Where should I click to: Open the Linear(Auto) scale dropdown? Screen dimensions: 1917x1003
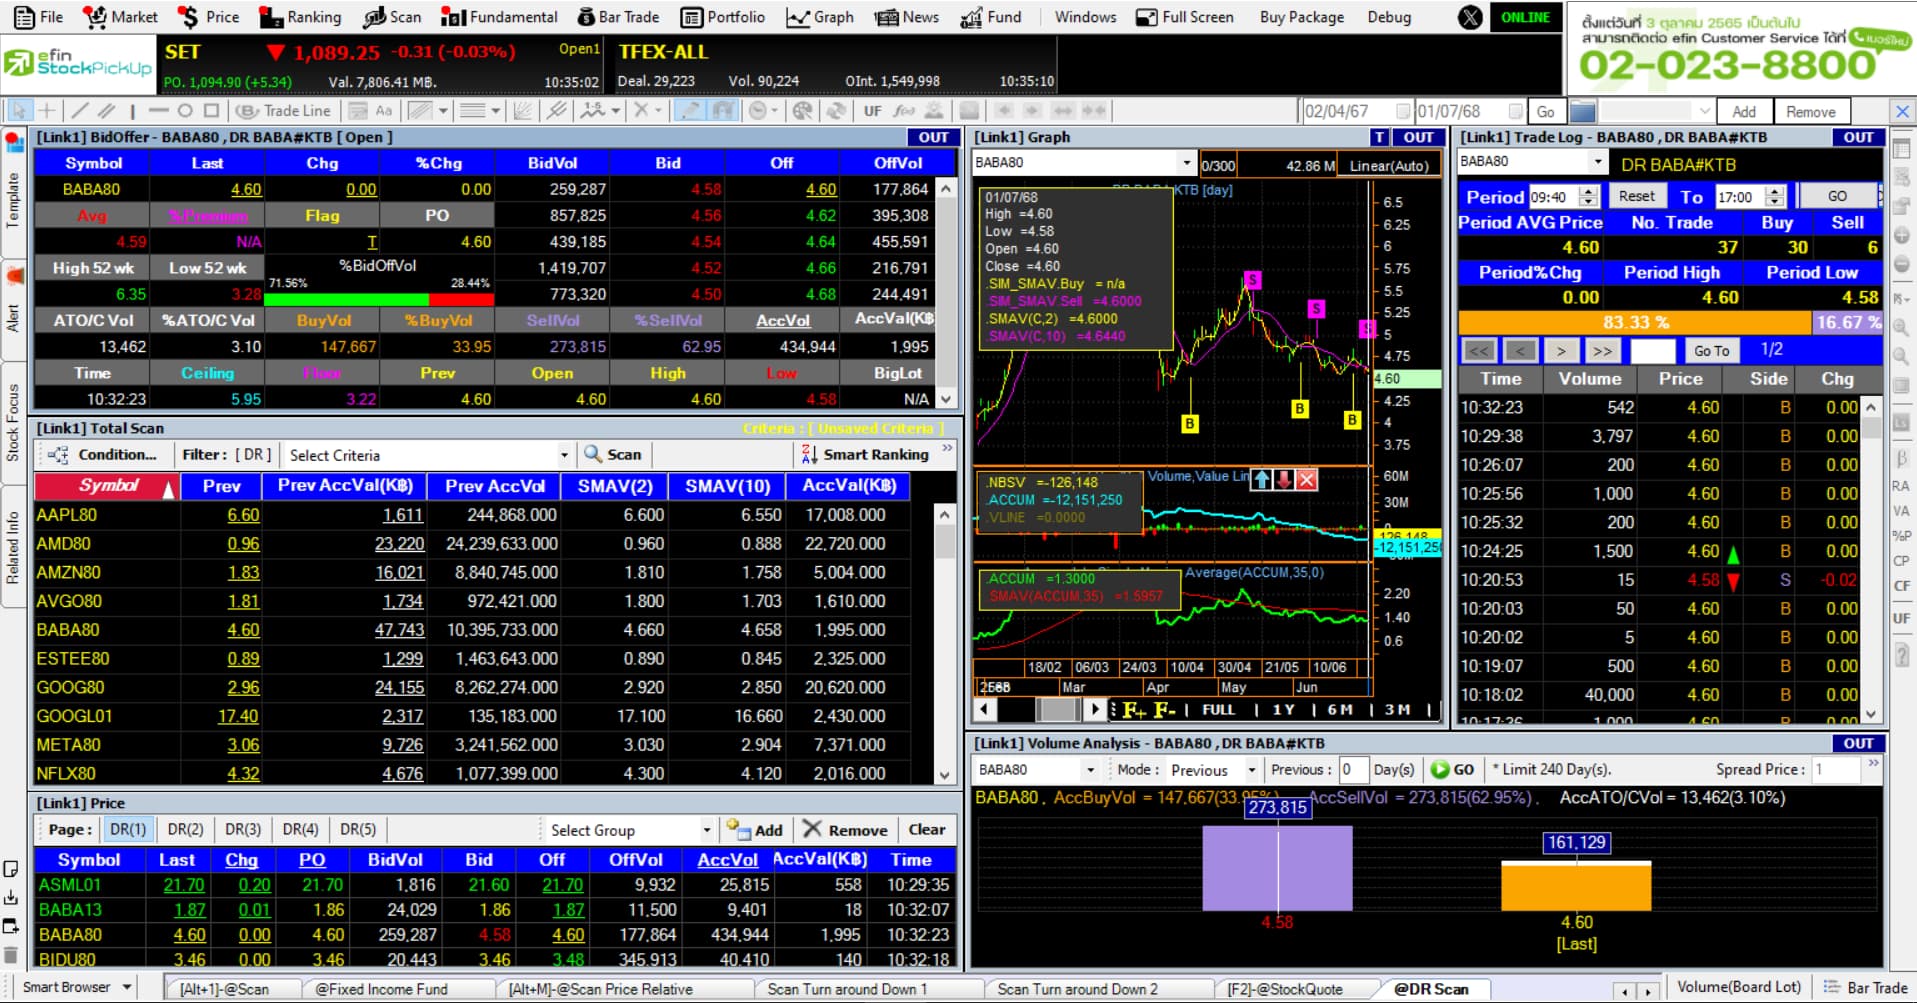(x=1390, y=165)
